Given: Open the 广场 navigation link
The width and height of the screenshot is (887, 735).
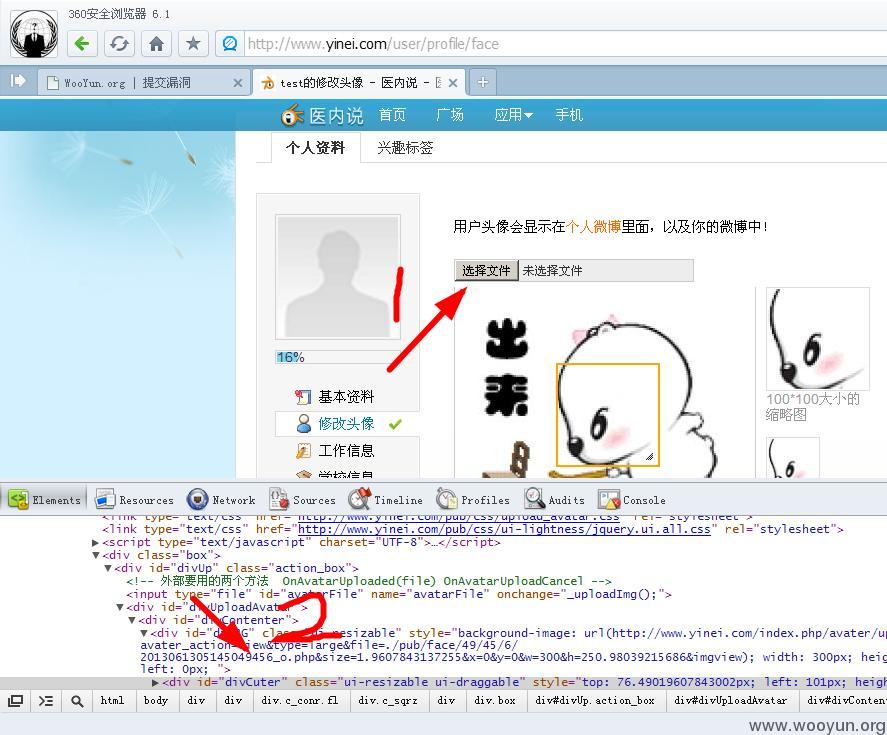Looking at the screenshot, I should (x=450, y=115).
